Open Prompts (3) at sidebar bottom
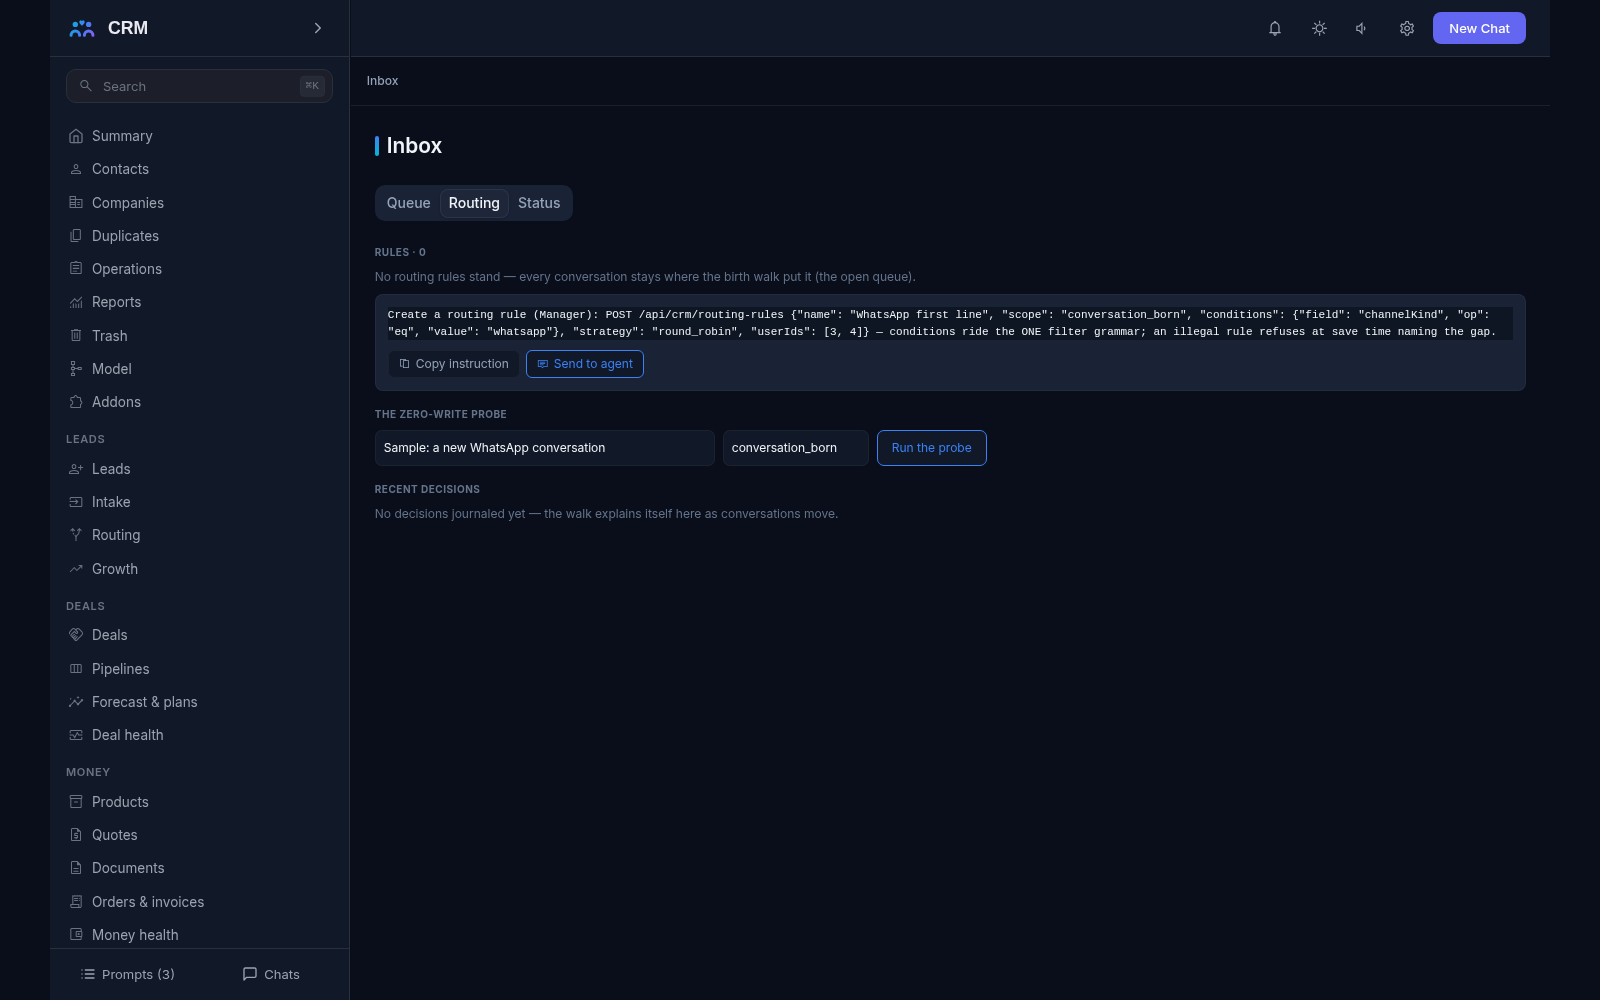This screenshot has height=1000, width=1600. click(127, 974)
